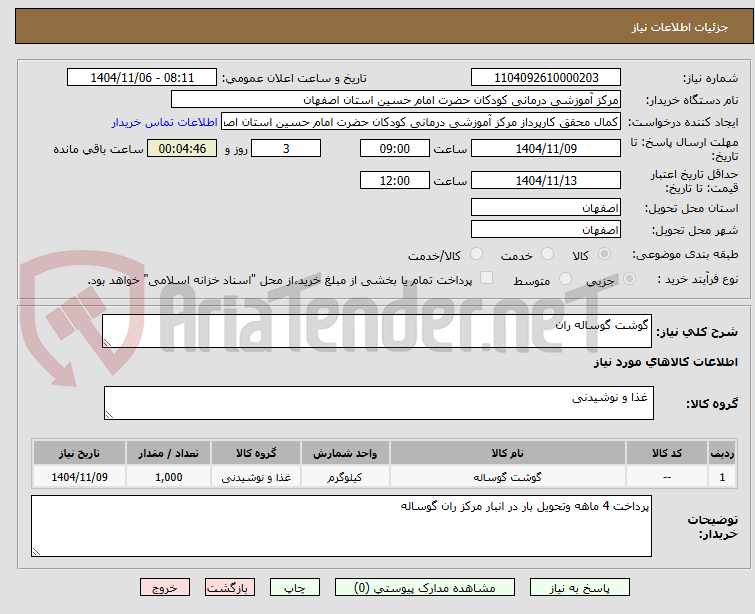Click the days remaining field showing 3

click(x=286, y=148)
